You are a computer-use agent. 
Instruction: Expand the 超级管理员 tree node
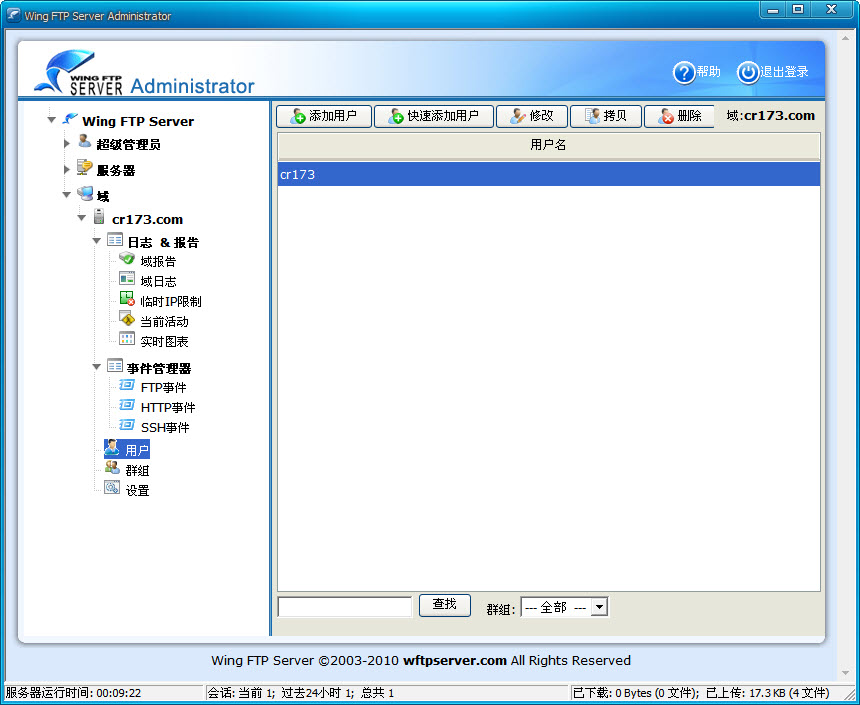click(x=66, y=144)
